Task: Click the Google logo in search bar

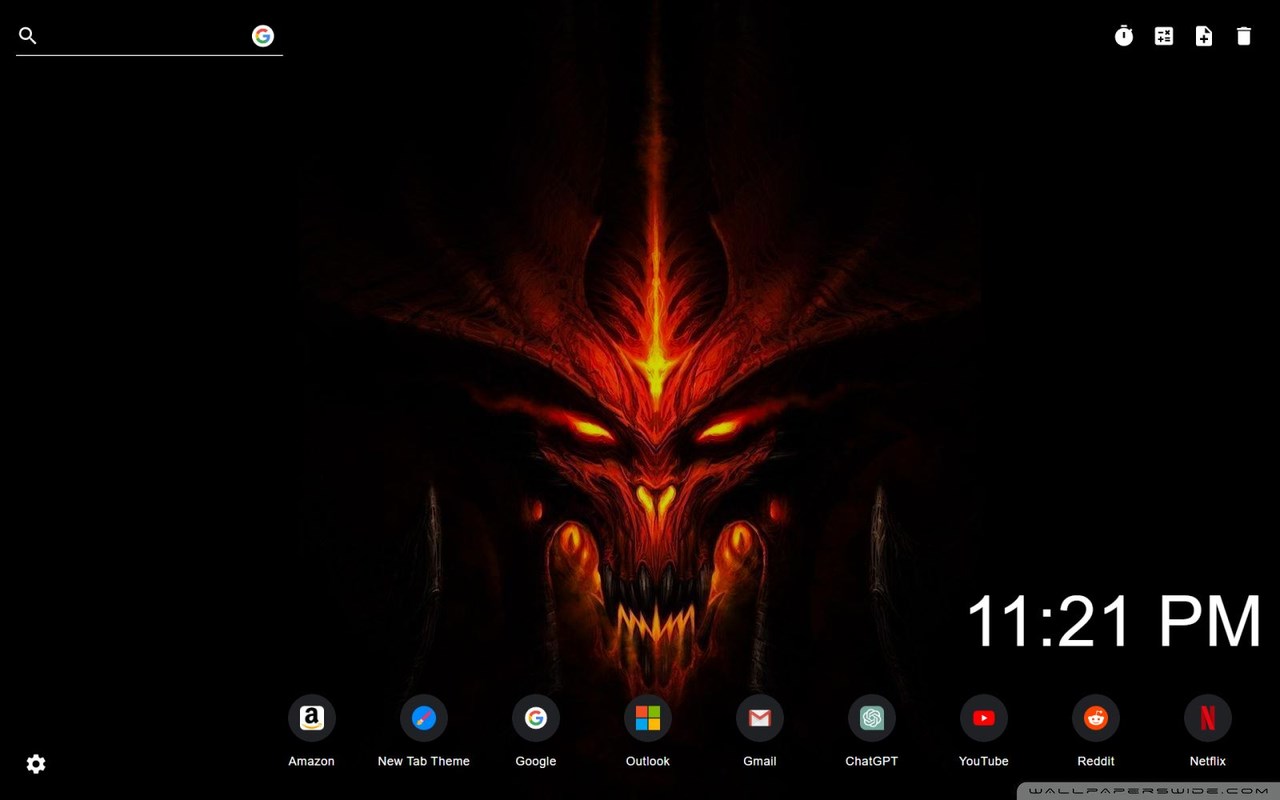Action: click(x=263, y=36)
